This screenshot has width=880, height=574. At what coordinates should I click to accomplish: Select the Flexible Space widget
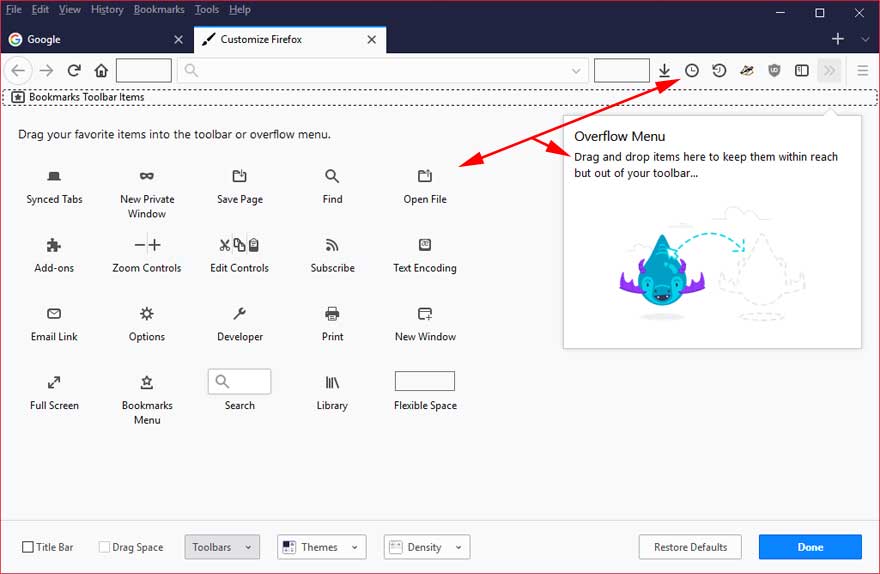coord(425,381)
